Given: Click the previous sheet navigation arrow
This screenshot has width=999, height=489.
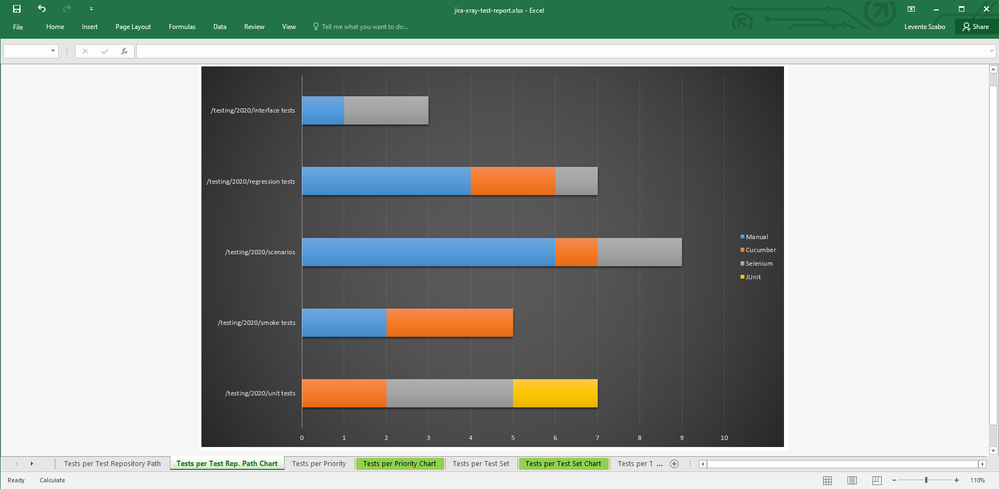Looking at the screenshot, I should (17, 464).
